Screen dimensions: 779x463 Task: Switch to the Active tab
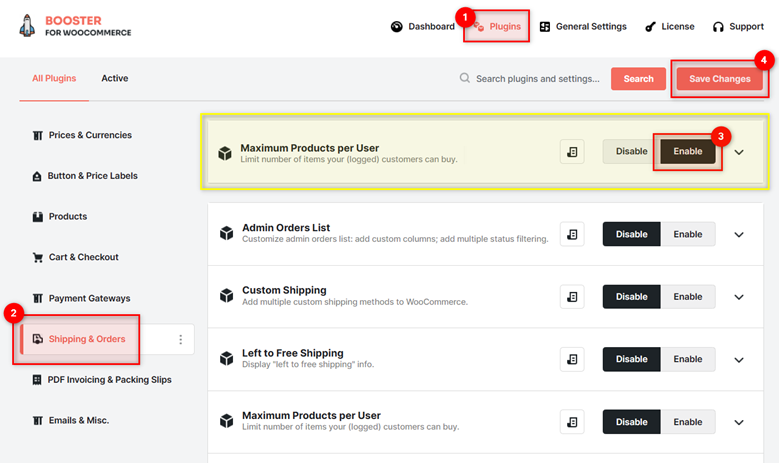115,78
